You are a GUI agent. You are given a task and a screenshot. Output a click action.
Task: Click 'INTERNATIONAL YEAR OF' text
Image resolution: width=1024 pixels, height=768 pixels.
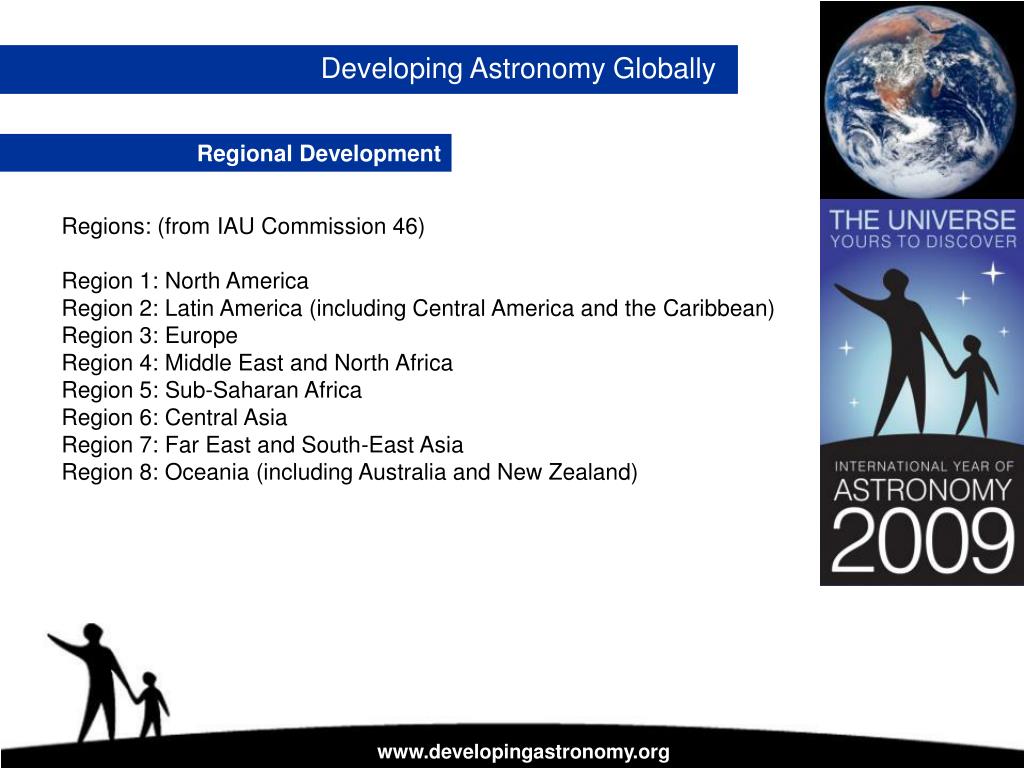[x=923, y=466]
